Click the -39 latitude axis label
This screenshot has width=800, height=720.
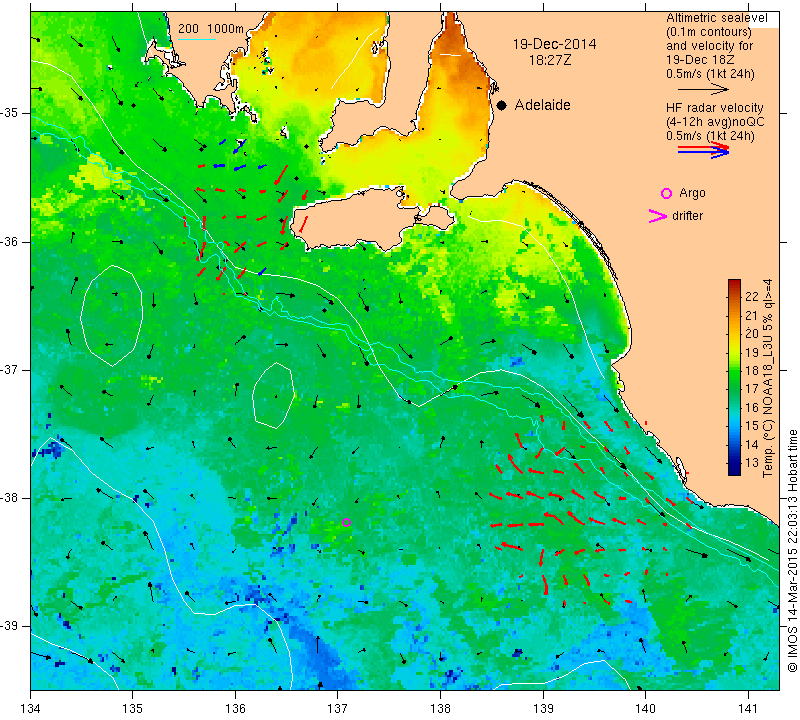coord(11,626)
